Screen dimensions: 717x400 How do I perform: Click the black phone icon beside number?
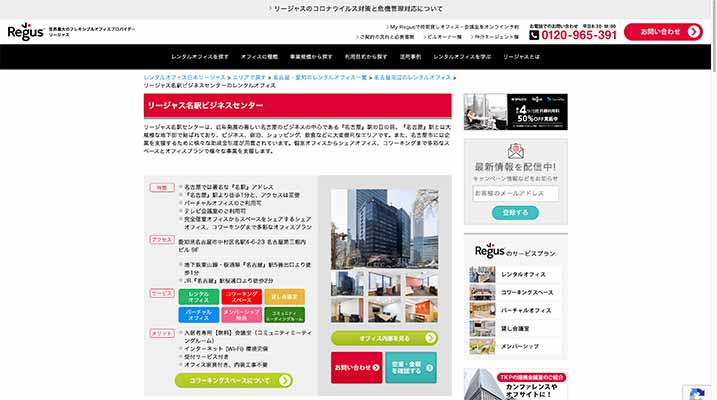tap(534, 35)
